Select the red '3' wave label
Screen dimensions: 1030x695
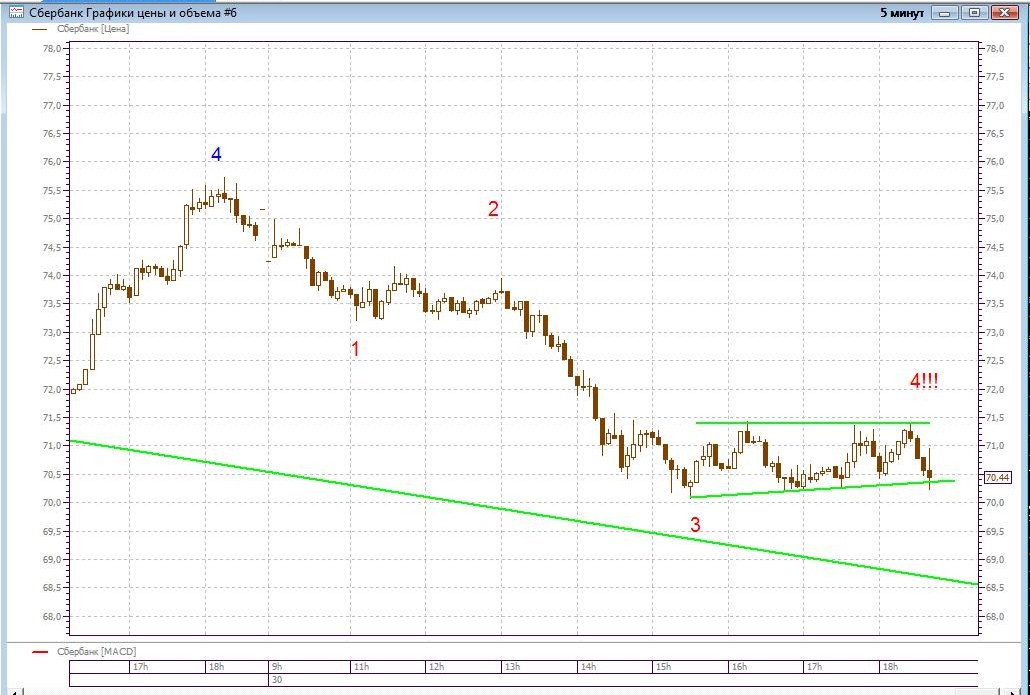click(695, 524)
